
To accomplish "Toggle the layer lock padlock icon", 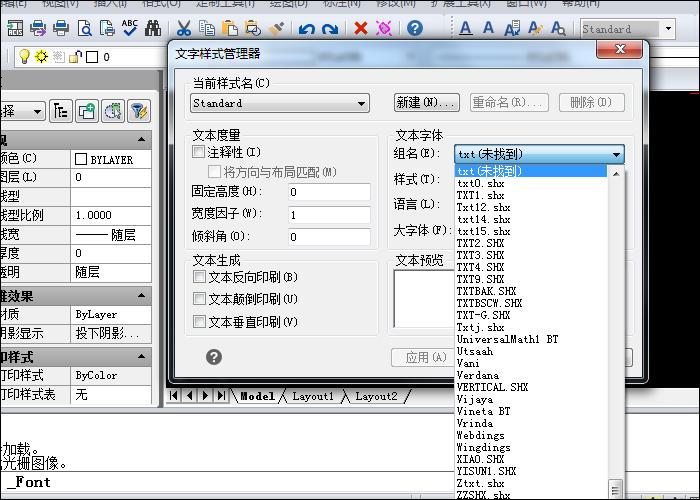I will coord(75,57).
